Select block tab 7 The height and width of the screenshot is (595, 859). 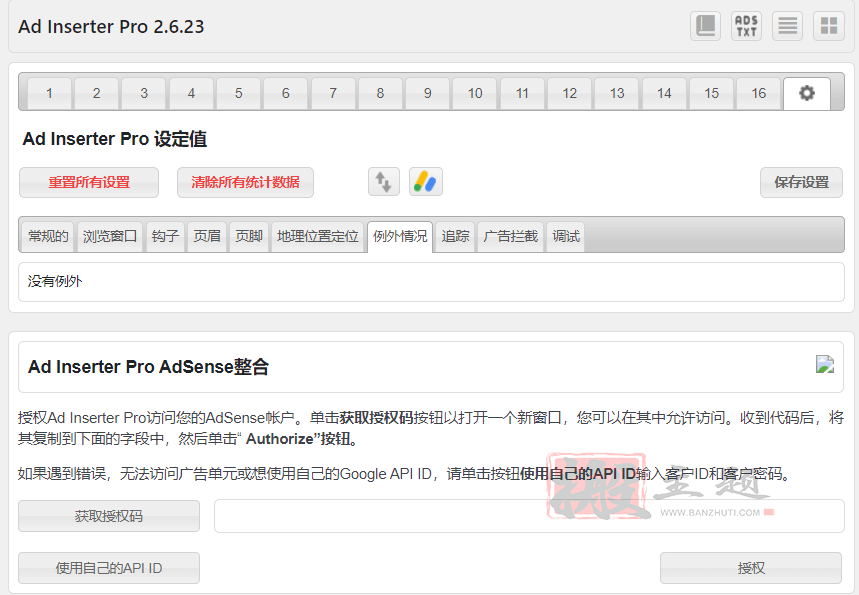[333, 94]
